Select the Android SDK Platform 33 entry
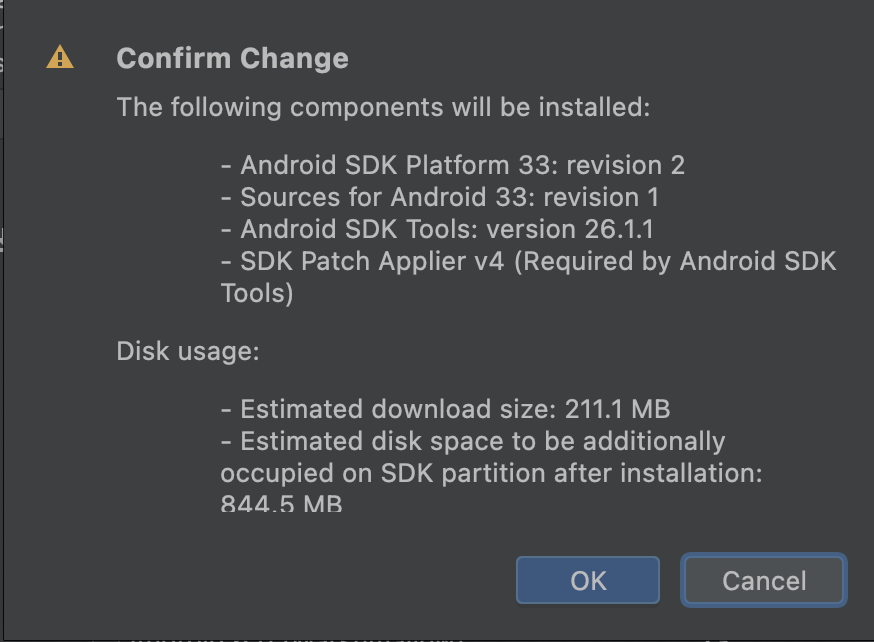Screen dimensions: 874x642 click(x=455, y=164)
